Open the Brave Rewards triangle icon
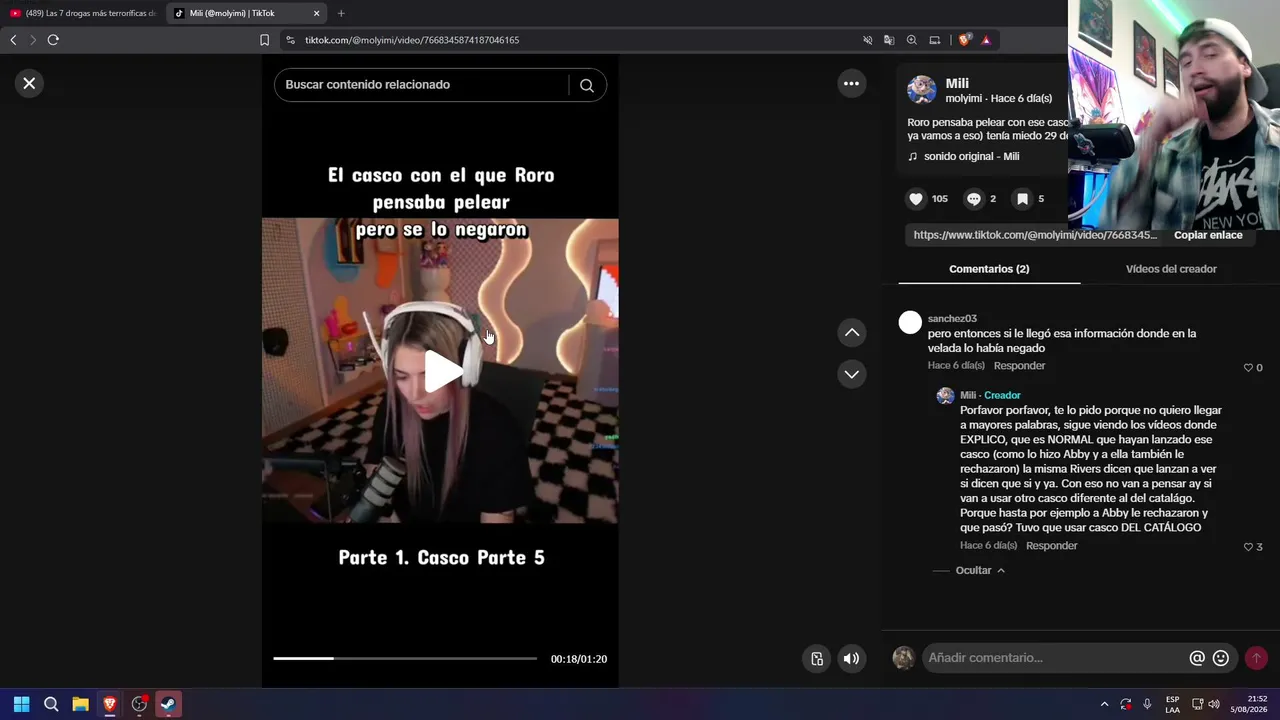The image size is (1280, 720). 986,40
